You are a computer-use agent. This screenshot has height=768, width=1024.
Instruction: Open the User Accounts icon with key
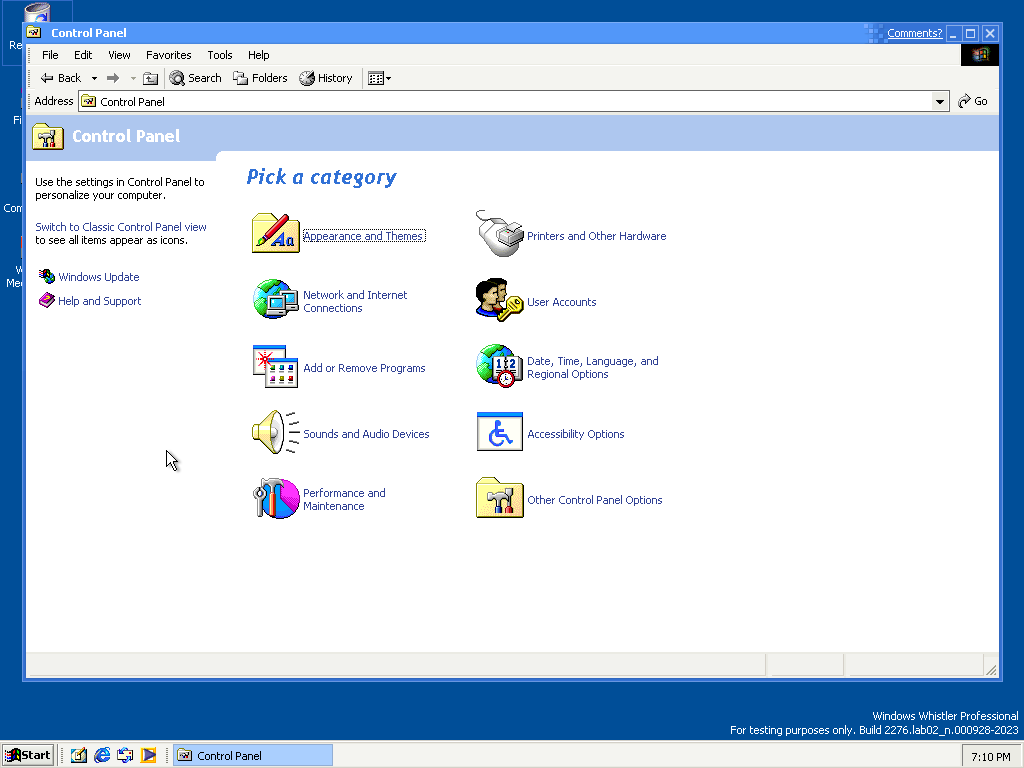tap(500, 300)
